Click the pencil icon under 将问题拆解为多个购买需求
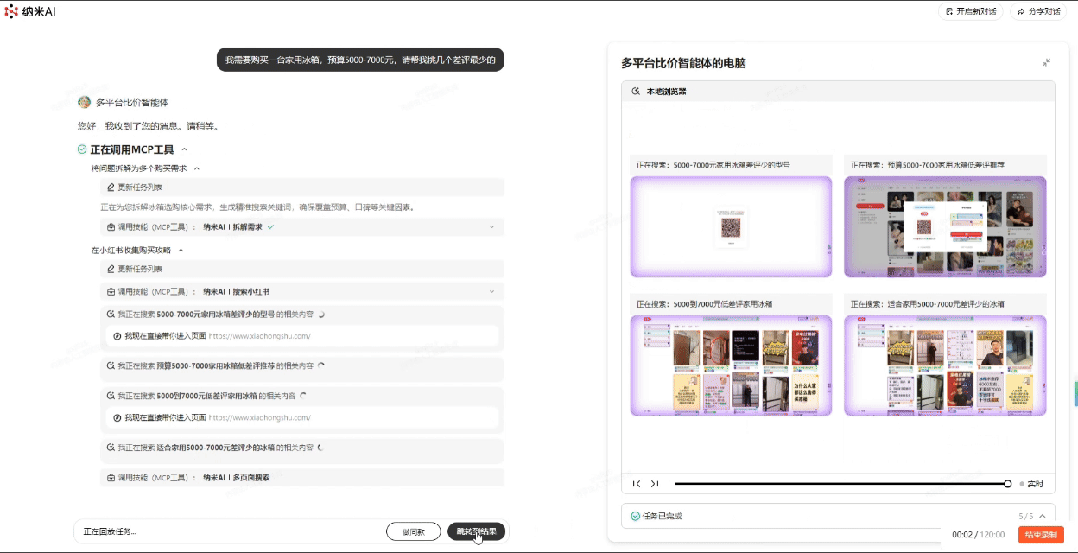1078x553 pixels. (x=111, y=187)
